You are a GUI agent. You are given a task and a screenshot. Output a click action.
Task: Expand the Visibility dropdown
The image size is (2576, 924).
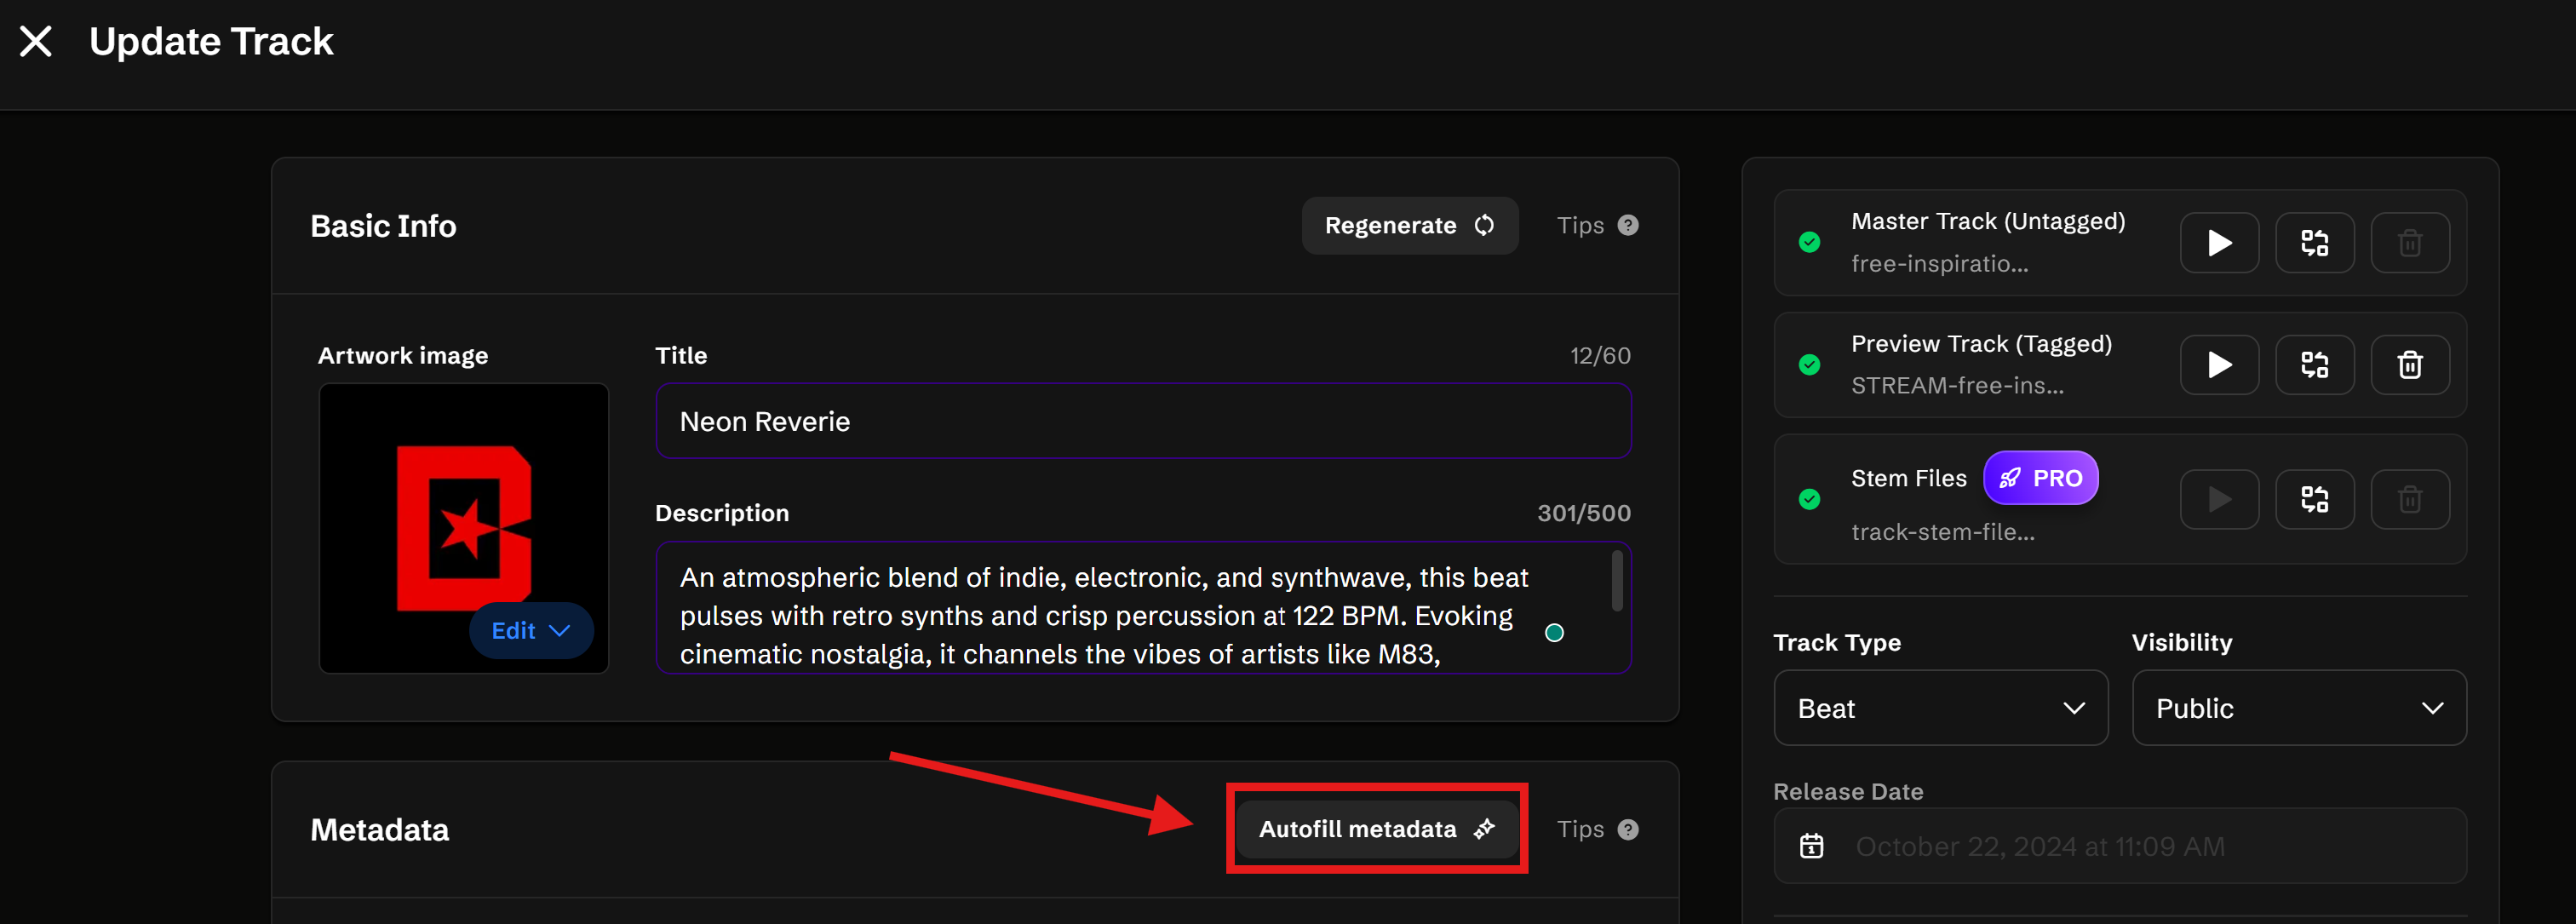pos(2298,708)
